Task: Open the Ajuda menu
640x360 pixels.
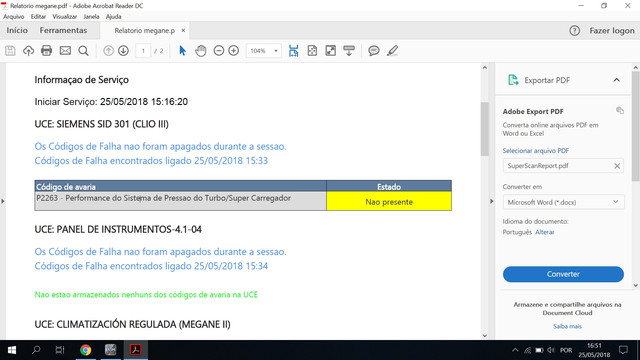Action: point(113,17)
